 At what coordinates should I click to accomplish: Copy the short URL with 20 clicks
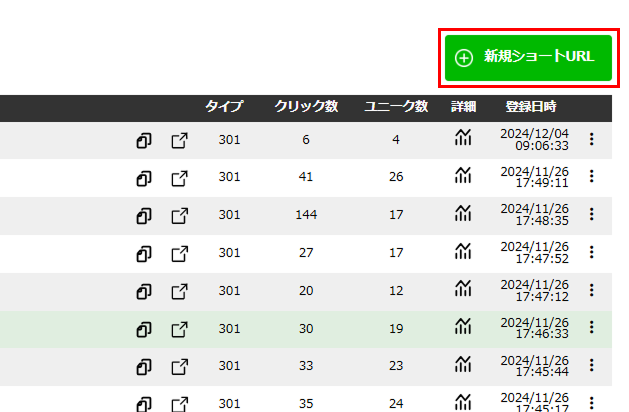coord(143,291)
